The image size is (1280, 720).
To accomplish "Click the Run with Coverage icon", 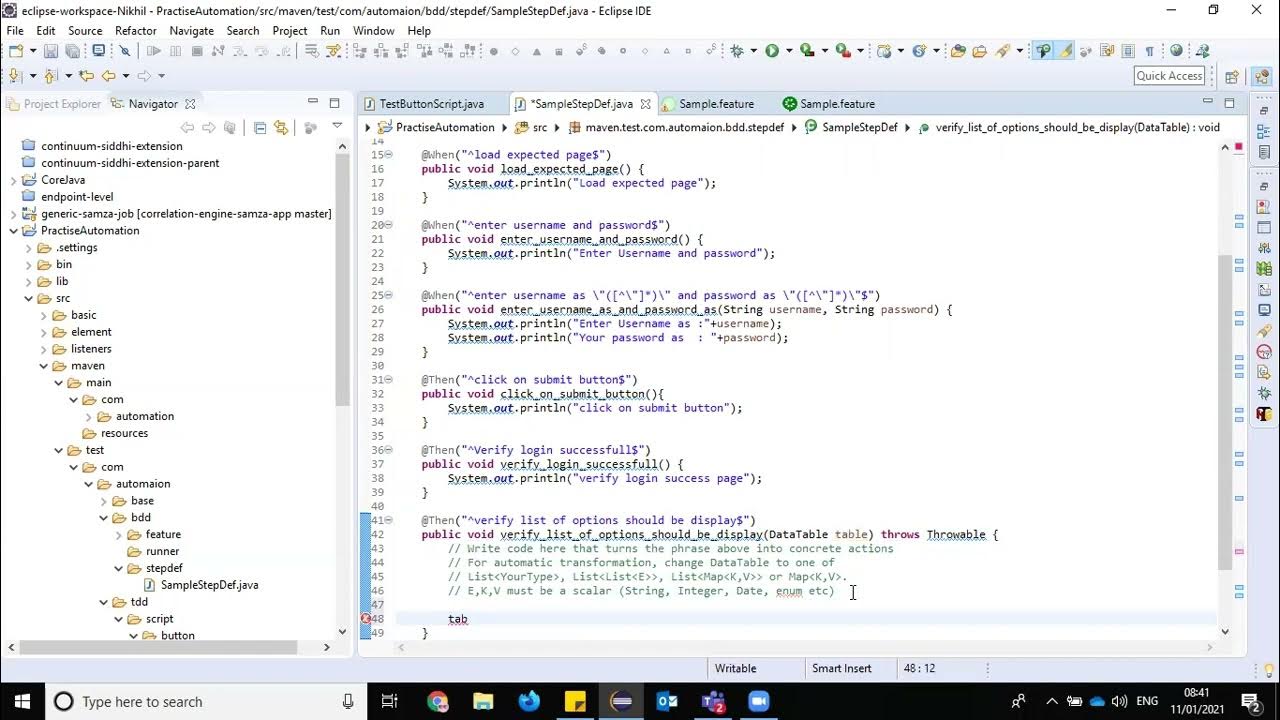I will [x=807, y=50].
